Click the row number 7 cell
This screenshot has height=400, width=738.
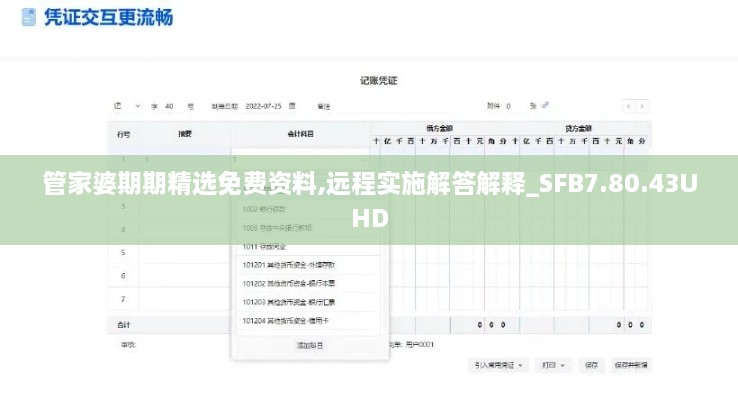click(123, 299)
